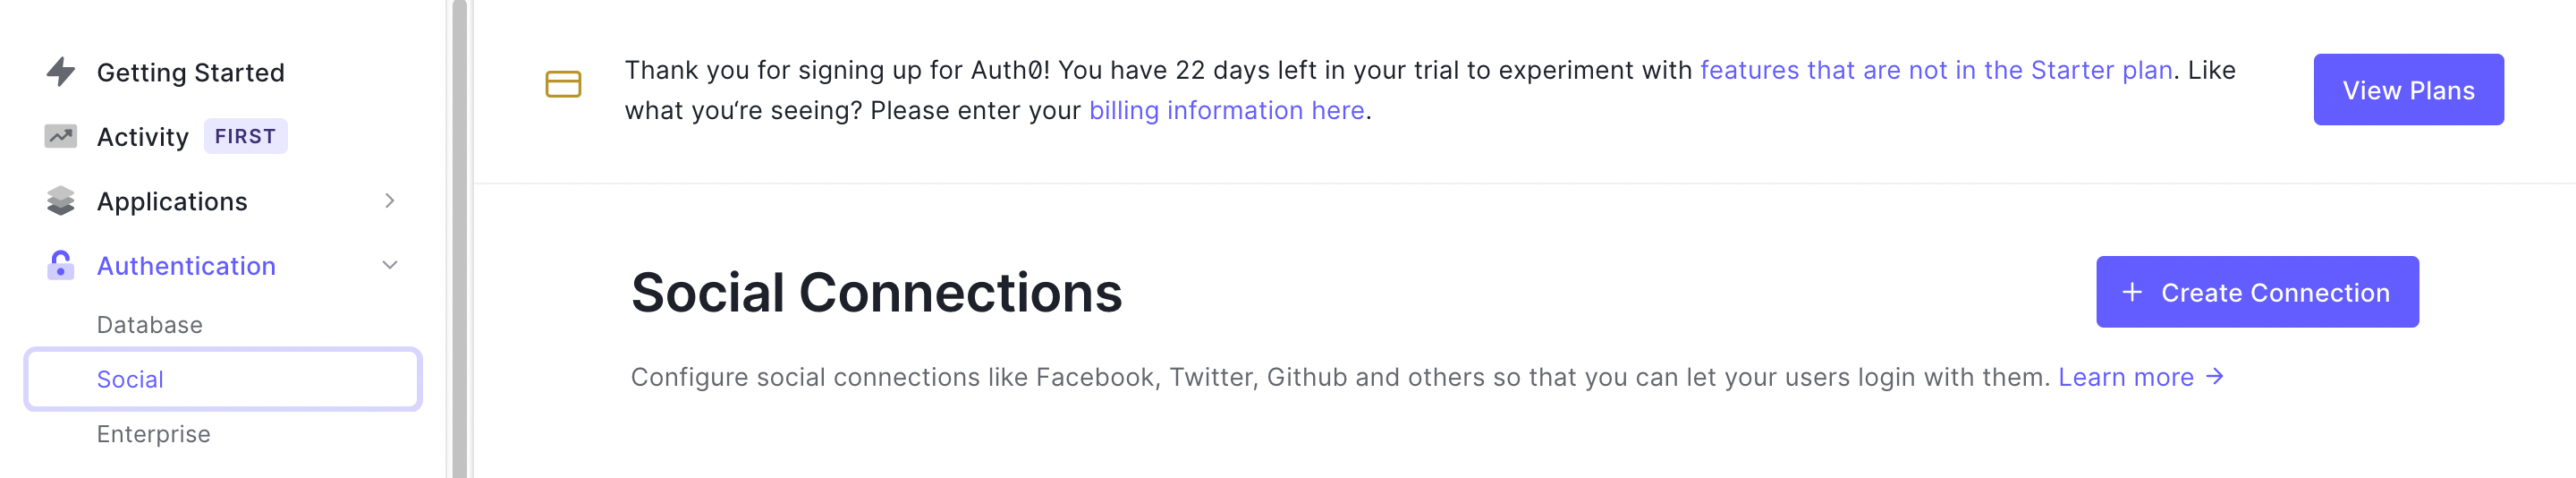This screenshot has height=478, width=2576.
Task: Open Getting Started in the sidebar
Action: pos(190,73)
